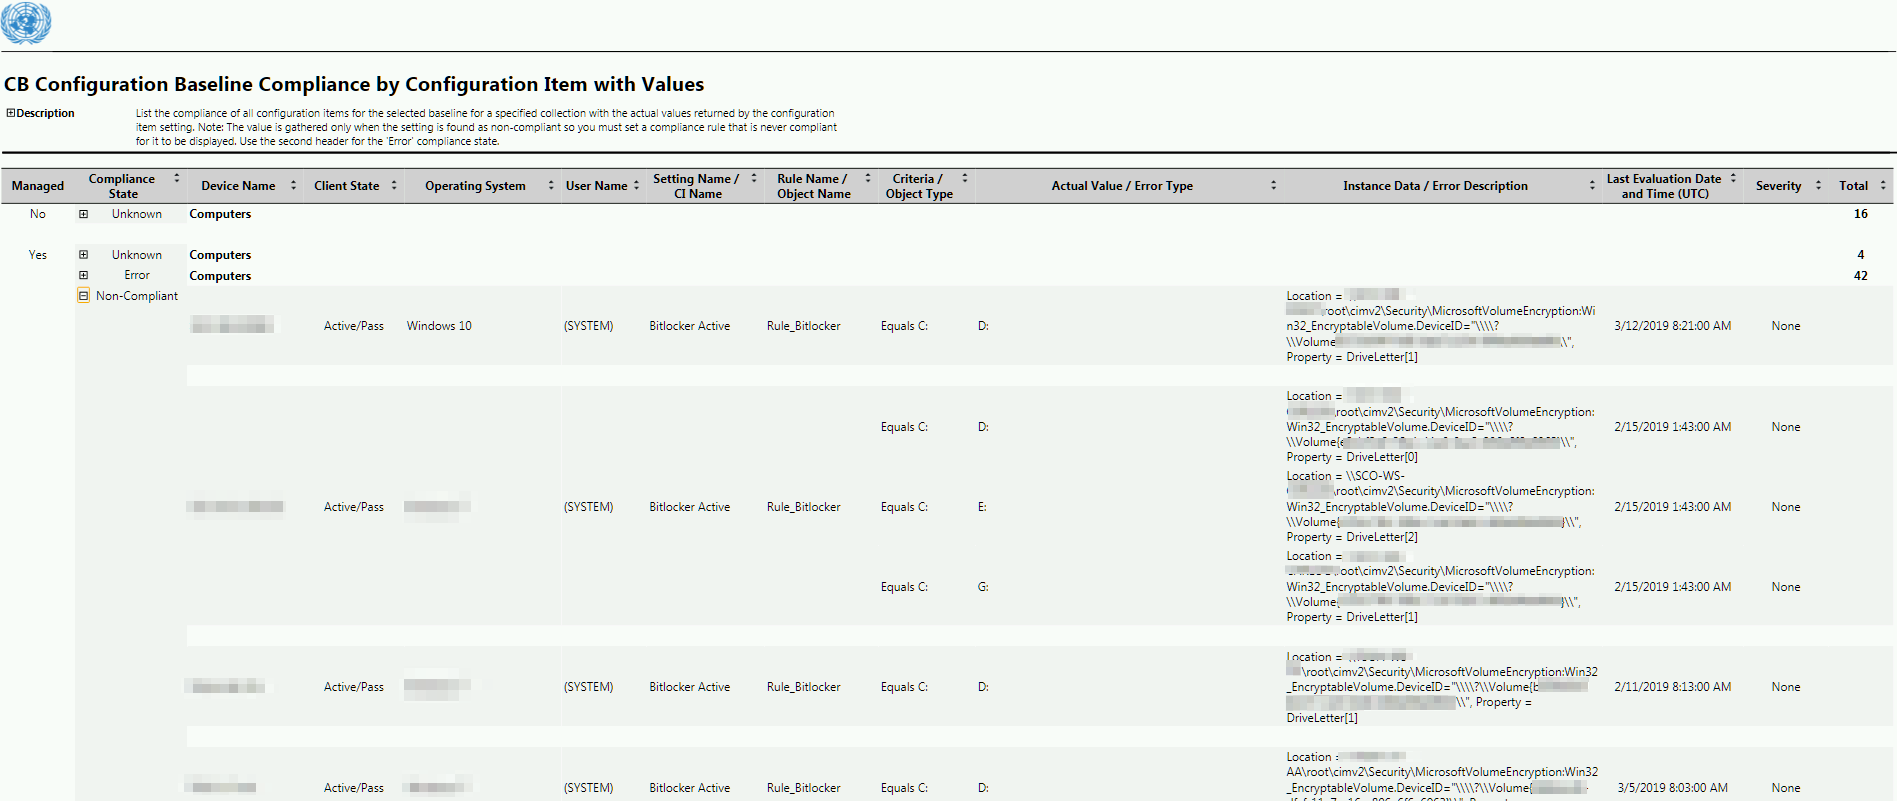Image resolution: width=1897 pixels, height=801 pixels.
Task: Click the report title heading
Action: click(x=354, y=84)
